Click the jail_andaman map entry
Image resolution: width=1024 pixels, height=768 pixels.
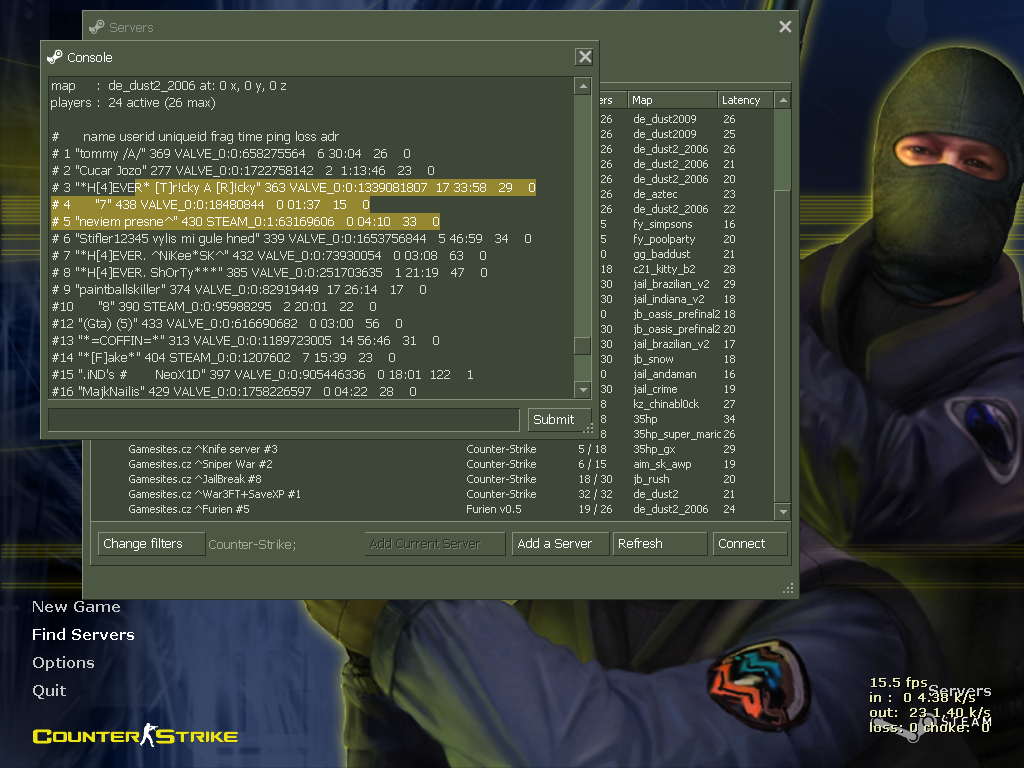[x=664, y=374]
